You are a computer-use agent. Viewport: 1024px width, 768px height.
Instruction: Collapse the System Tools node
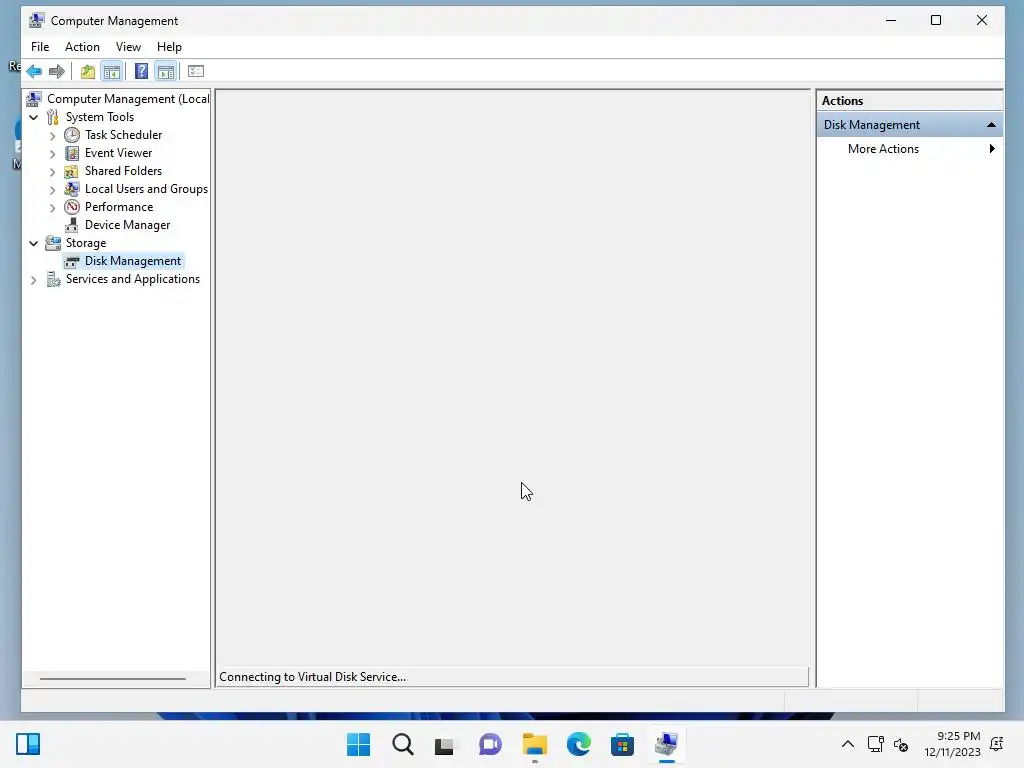[34, 118]
